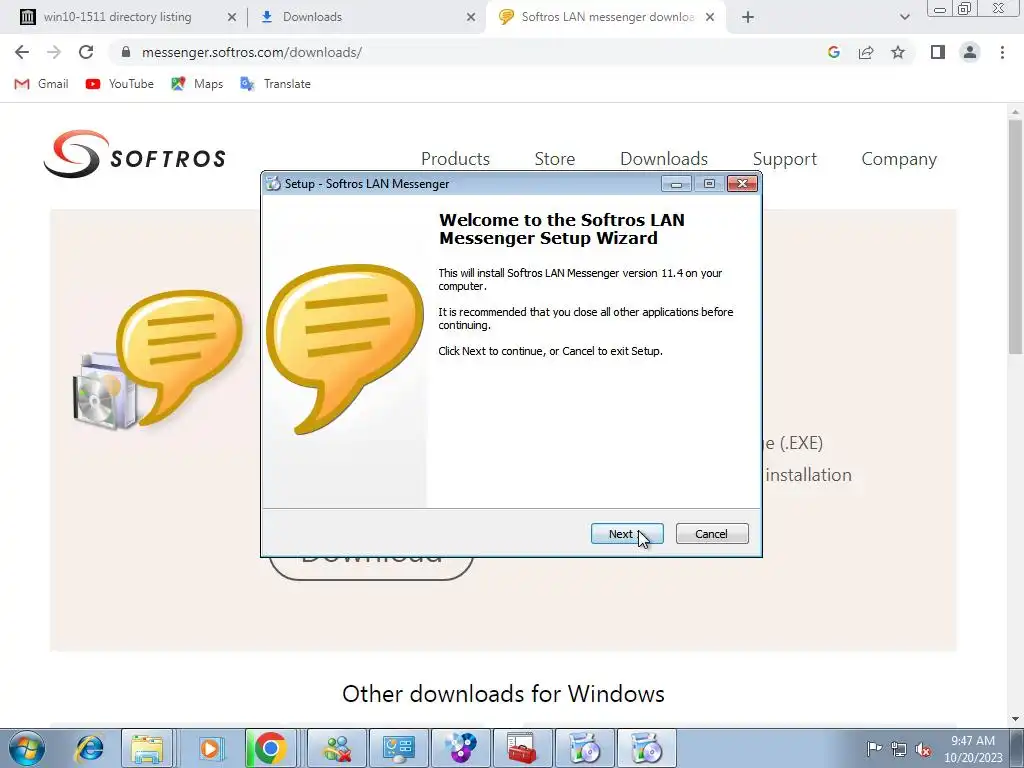
Task: Open Downloads menu on Softros site
Action: pos(664,159)
